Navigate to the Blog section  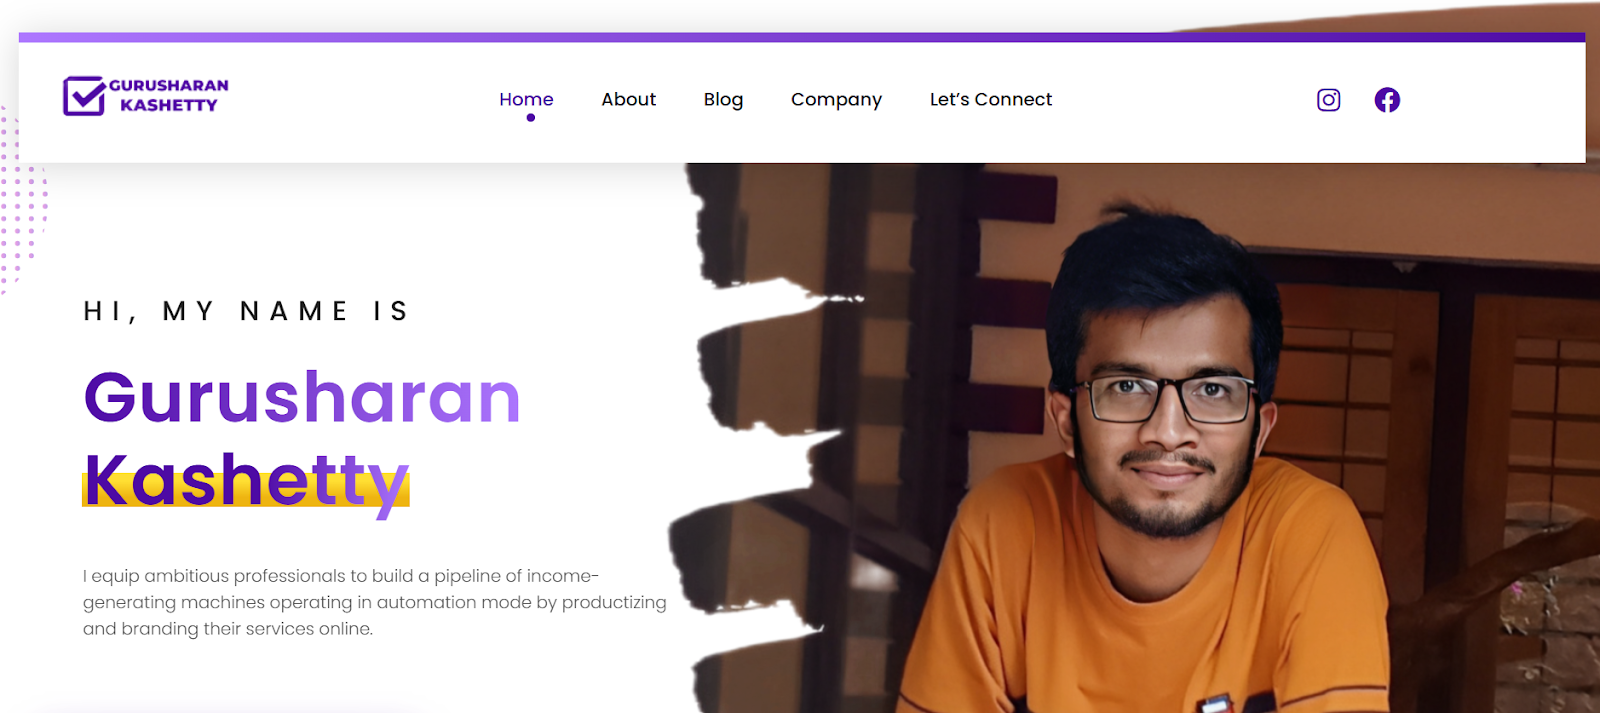click(x=723, y=100)
